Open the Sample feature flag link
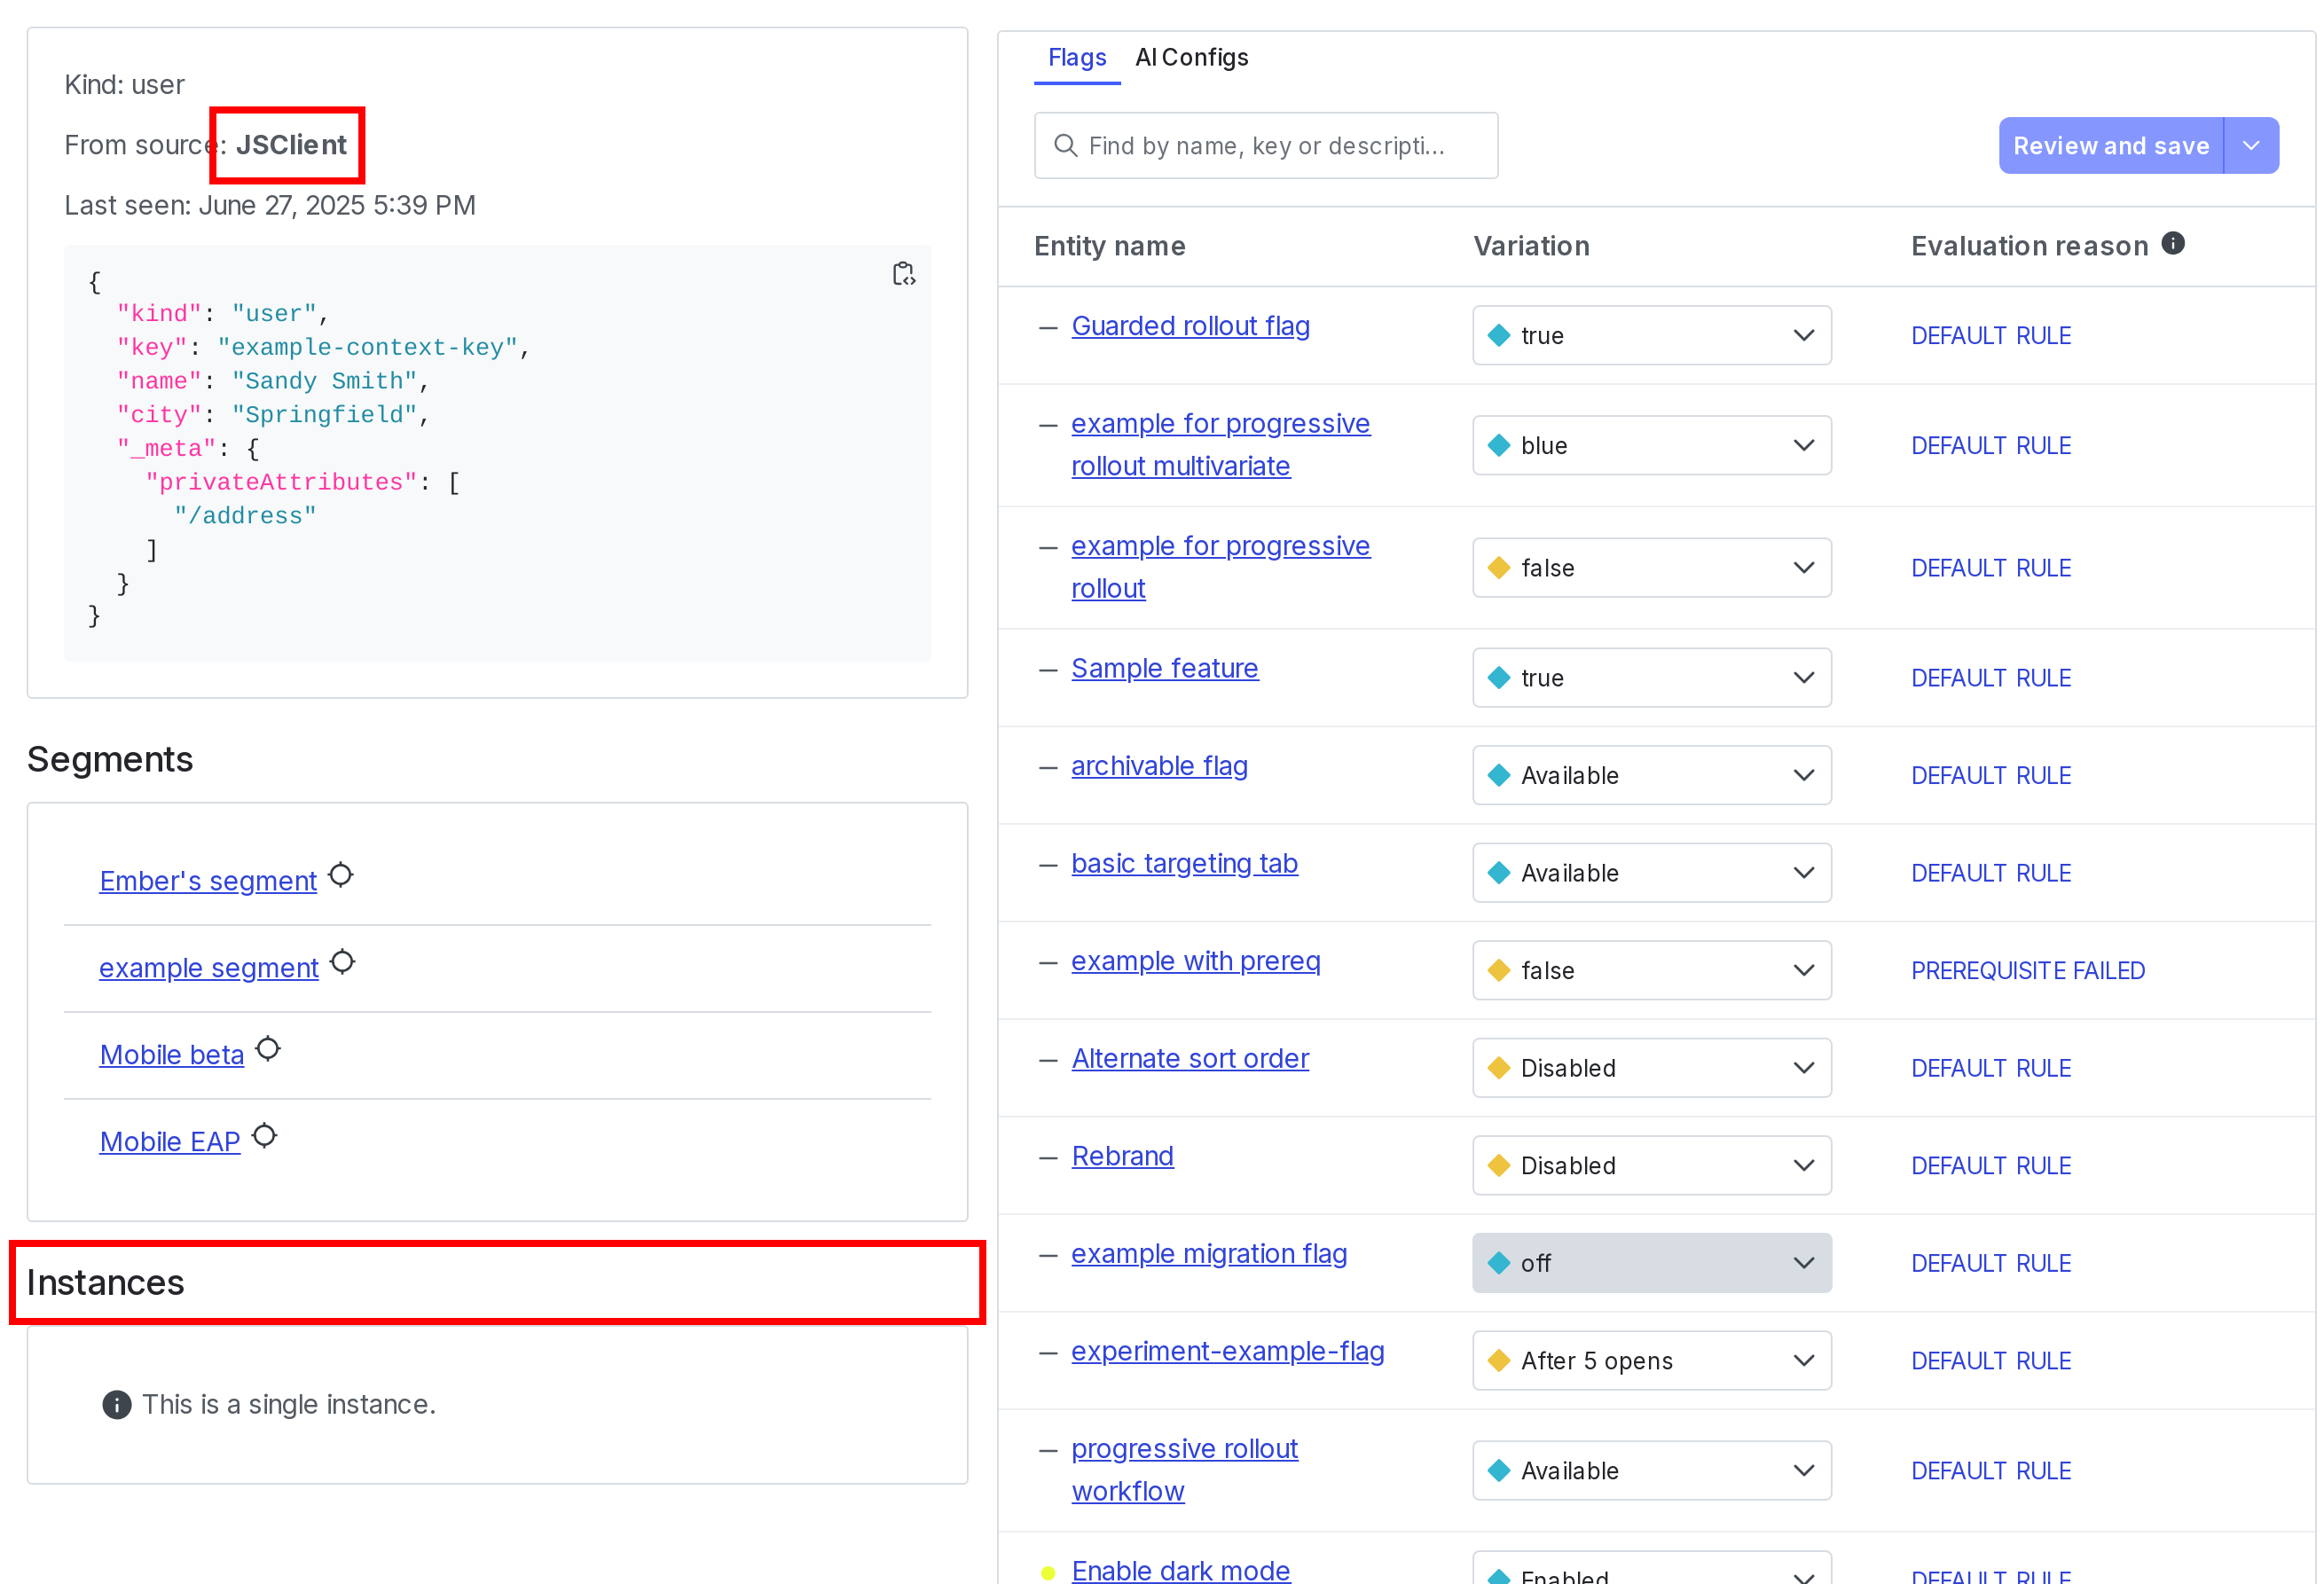 click(1165, 668)
